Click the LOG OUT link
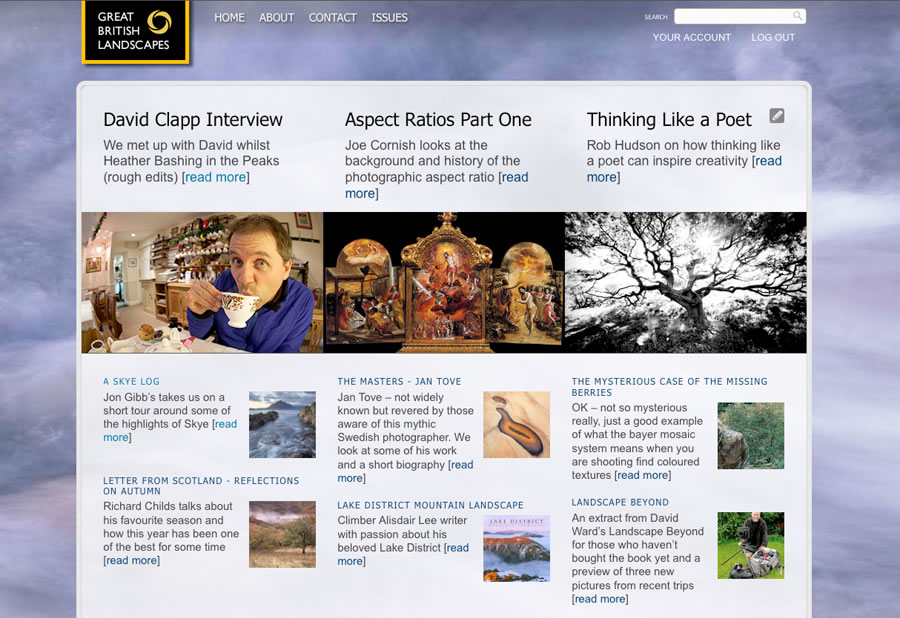This screenshot has height=618, width=900. click(773, 38)
